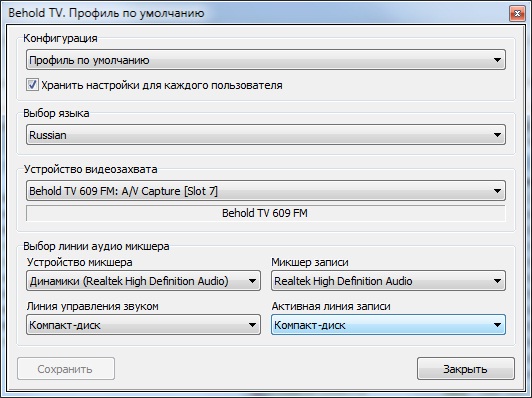Viewport: 532px width, 398px height.
Task: Click the Сохранить button
Action: point(66,368)
